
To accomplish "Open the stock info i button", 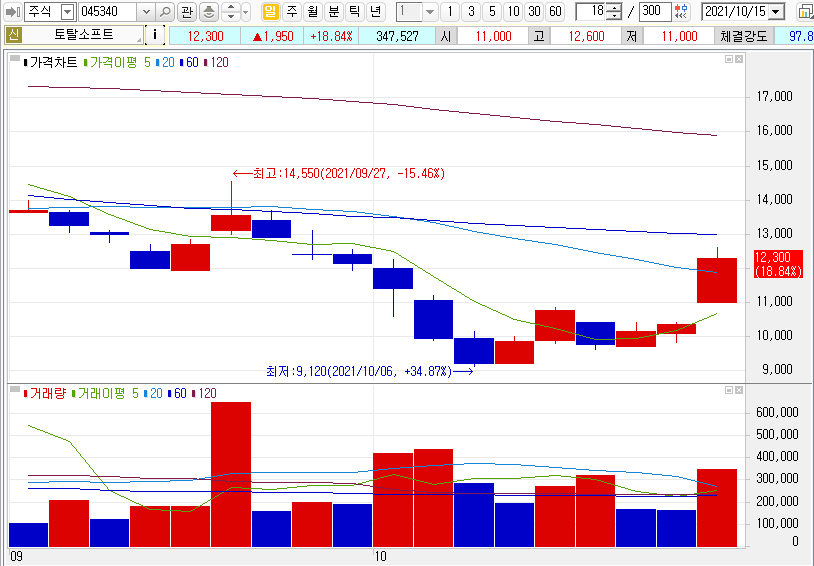I will point(155,35).
